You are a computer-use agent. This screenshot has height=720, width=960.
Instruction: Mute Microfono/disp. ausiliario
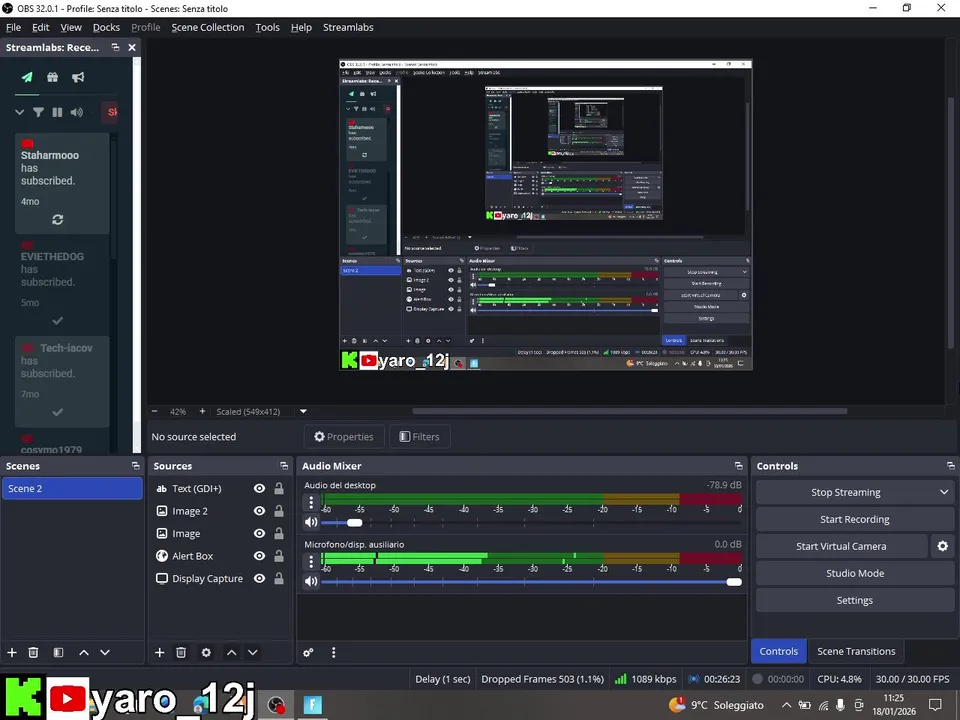(x=311, y=581)
